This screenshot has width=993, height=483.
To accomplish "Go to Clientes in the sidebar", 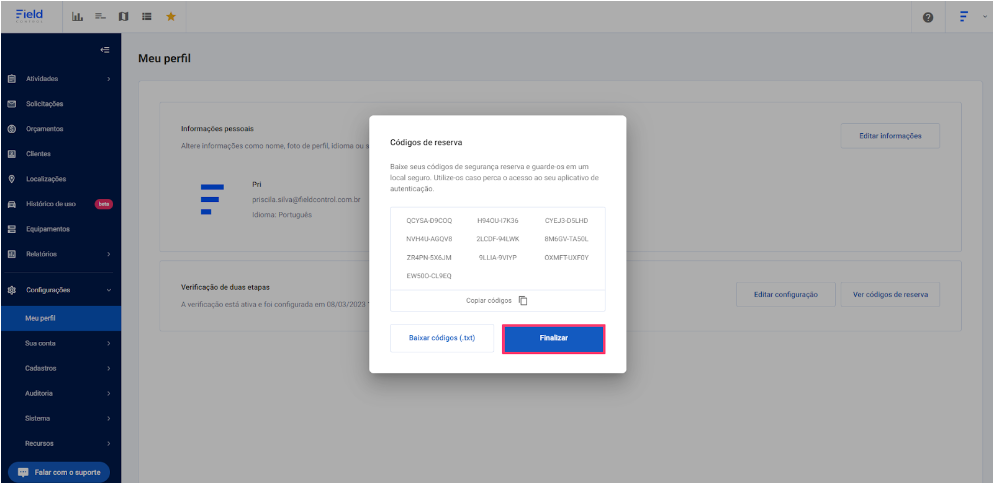I will tap(61, 154).
